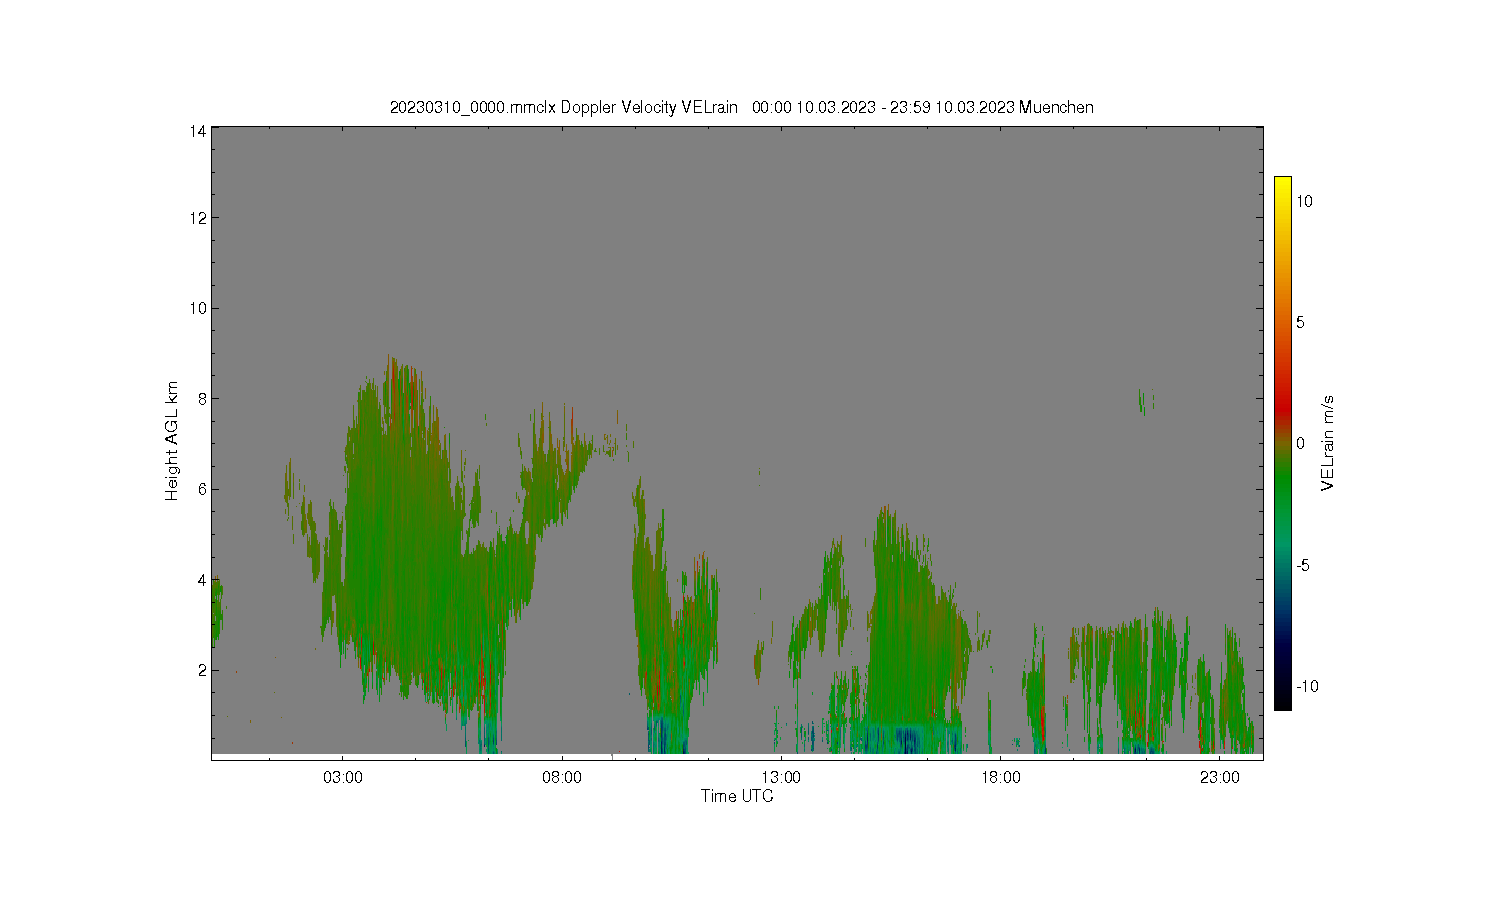
Task: Click the colorbar 5 value label
Action: click(x=1301, y=322)
